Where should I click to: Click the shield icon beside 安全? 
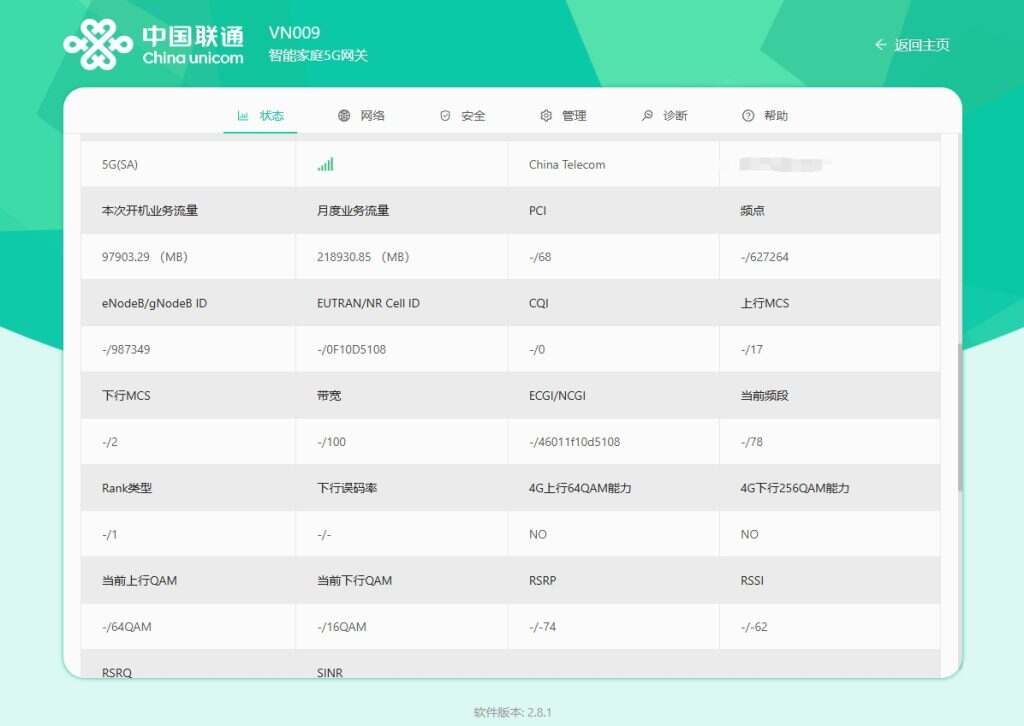click(445, 116)
